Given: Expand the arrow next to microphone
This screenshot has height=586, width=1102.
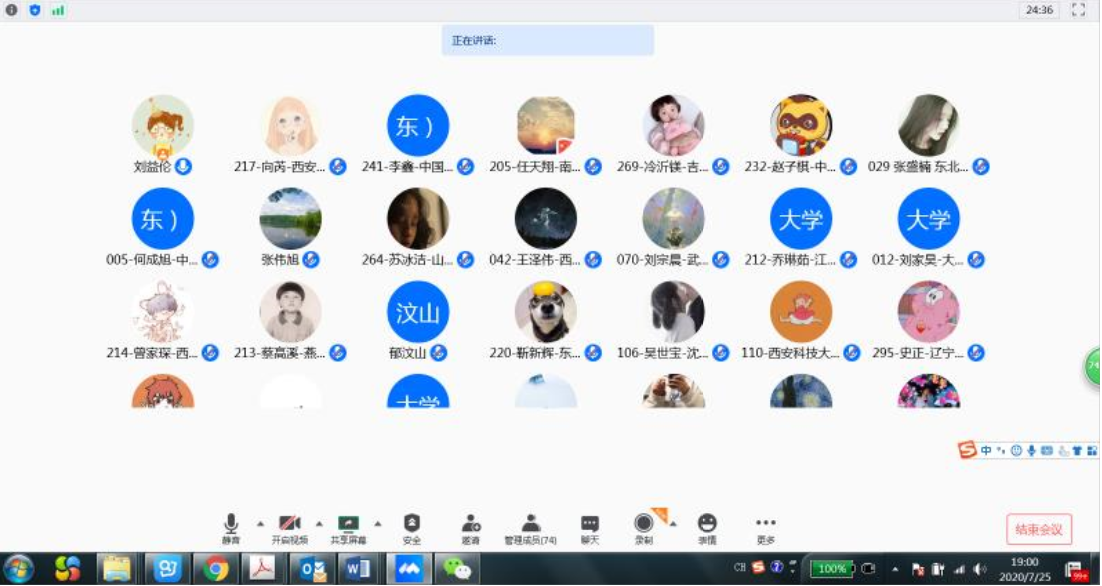Looking at the screenshot, I should point(261,523).
